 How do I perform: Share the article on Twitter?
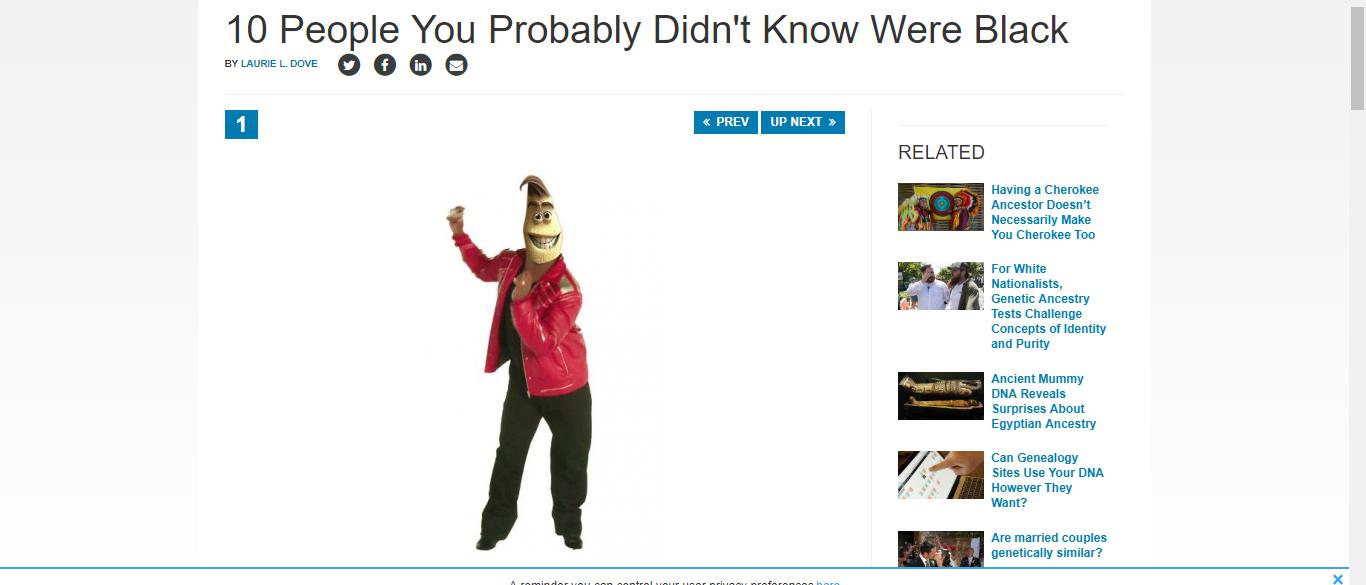pyautogui.click(x=349, y=65)
